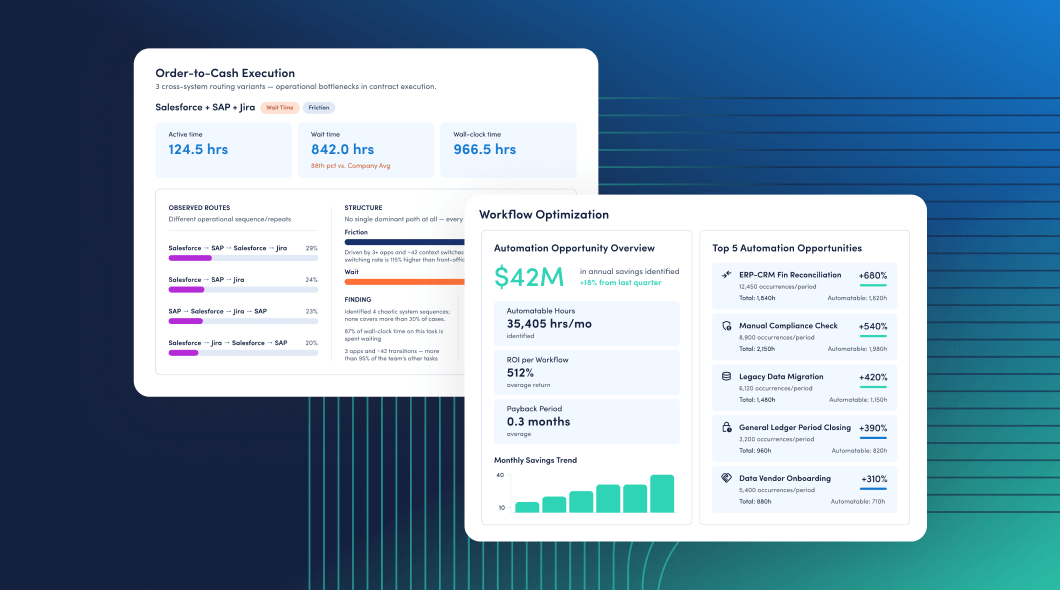Click the +18% from last quarter text
Screen dimensions: 1060x590
point(621,282)
